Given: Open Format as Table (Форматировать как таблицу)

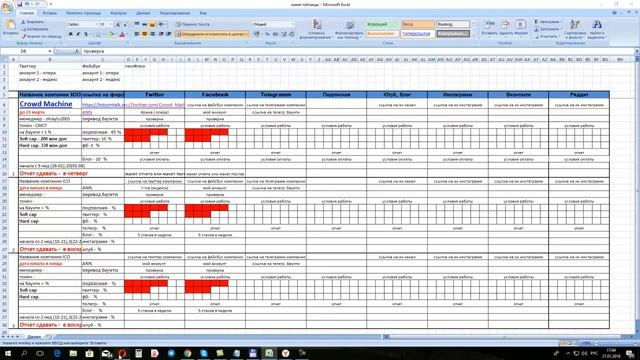Looking at the screenshot, I should [349, 29].
